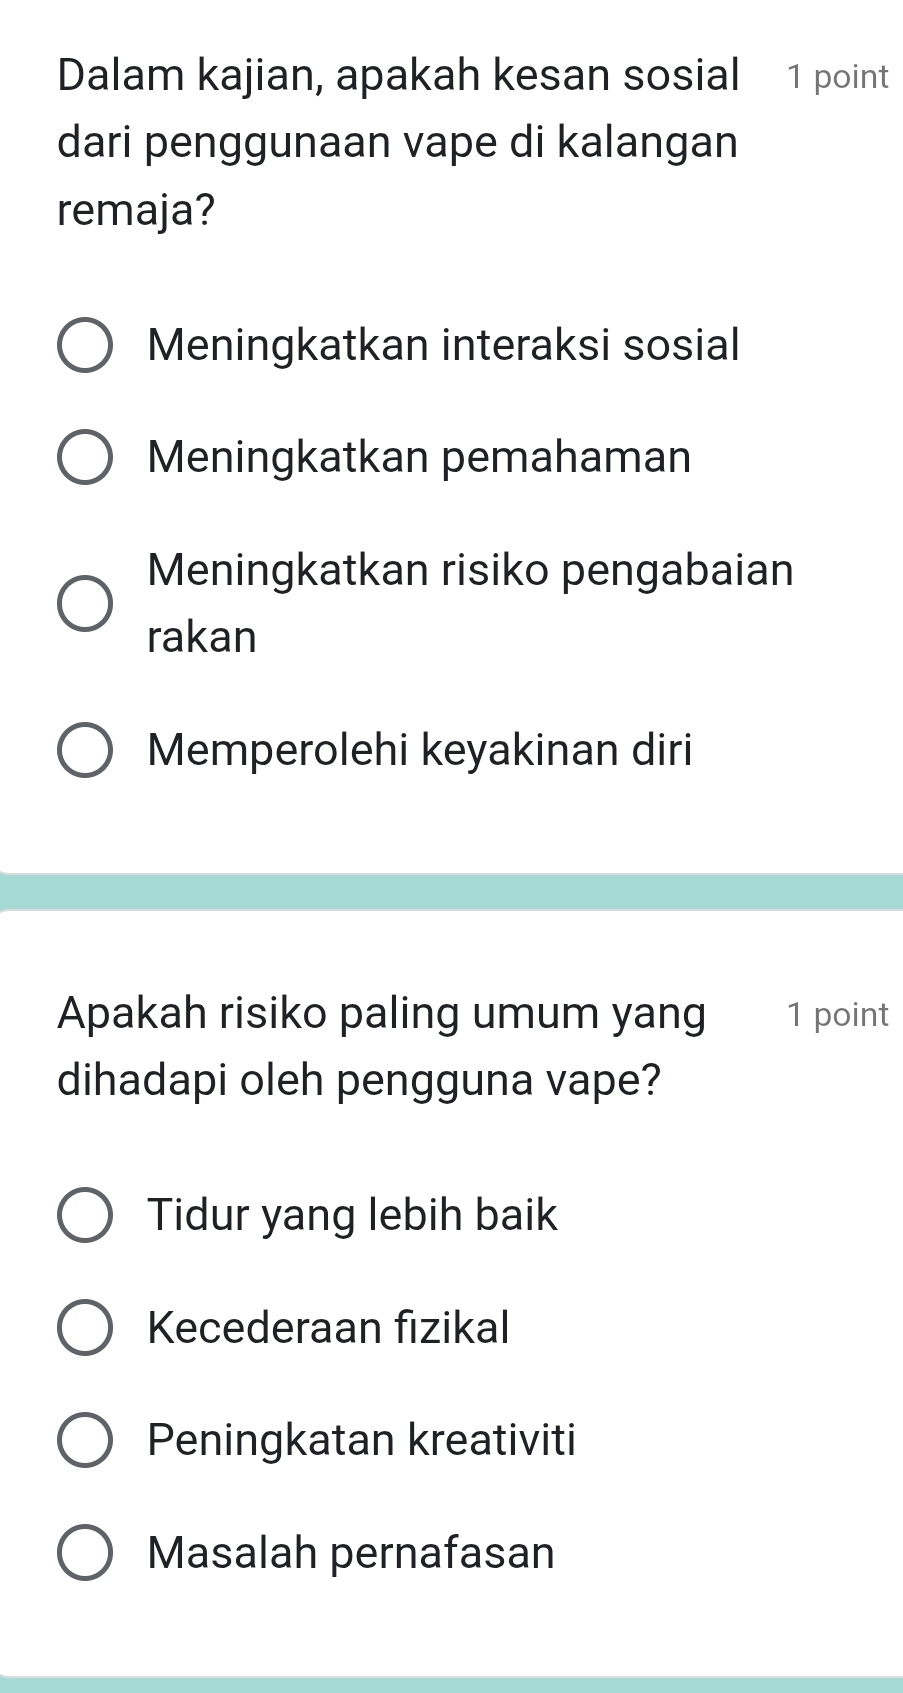Click the 'Masalah pernafasan' answer text

[350, 1553]
